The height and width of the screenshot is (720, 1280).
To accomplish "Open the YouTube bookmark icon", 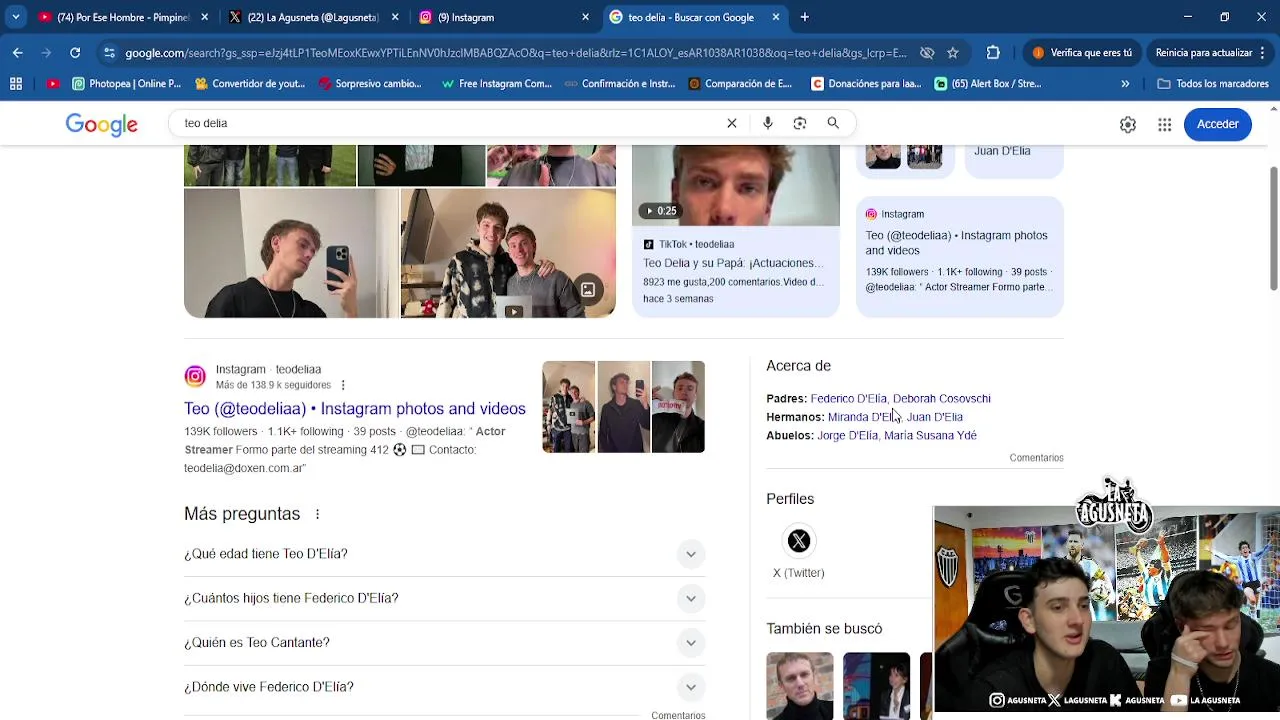I will pyautogui.click(x=53, y=84).
